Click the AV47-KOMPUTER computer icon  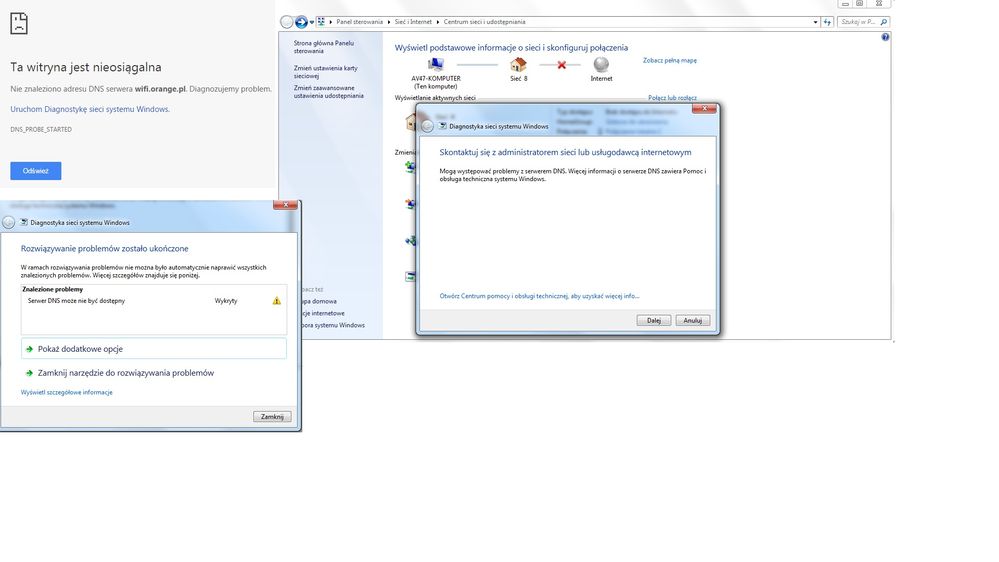click(436, 64)
